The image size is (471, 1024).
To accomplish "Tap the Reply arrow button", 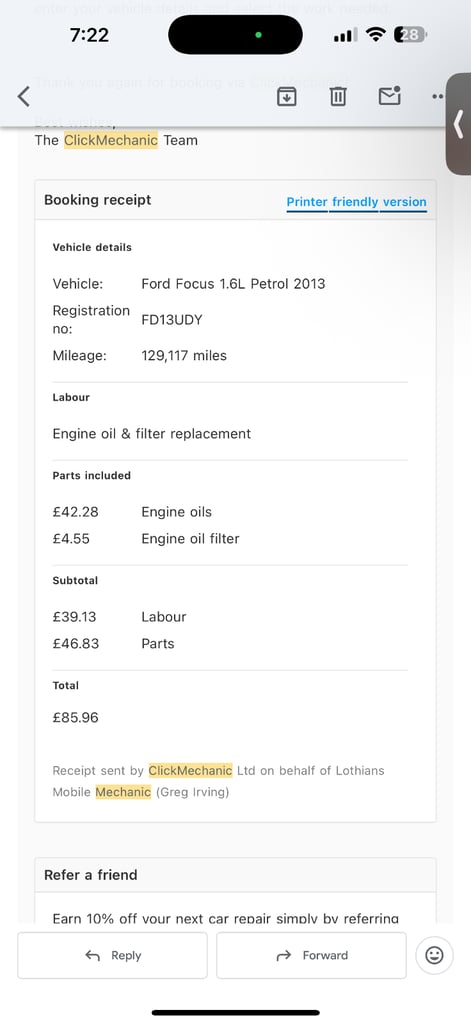I will (112, 955).
